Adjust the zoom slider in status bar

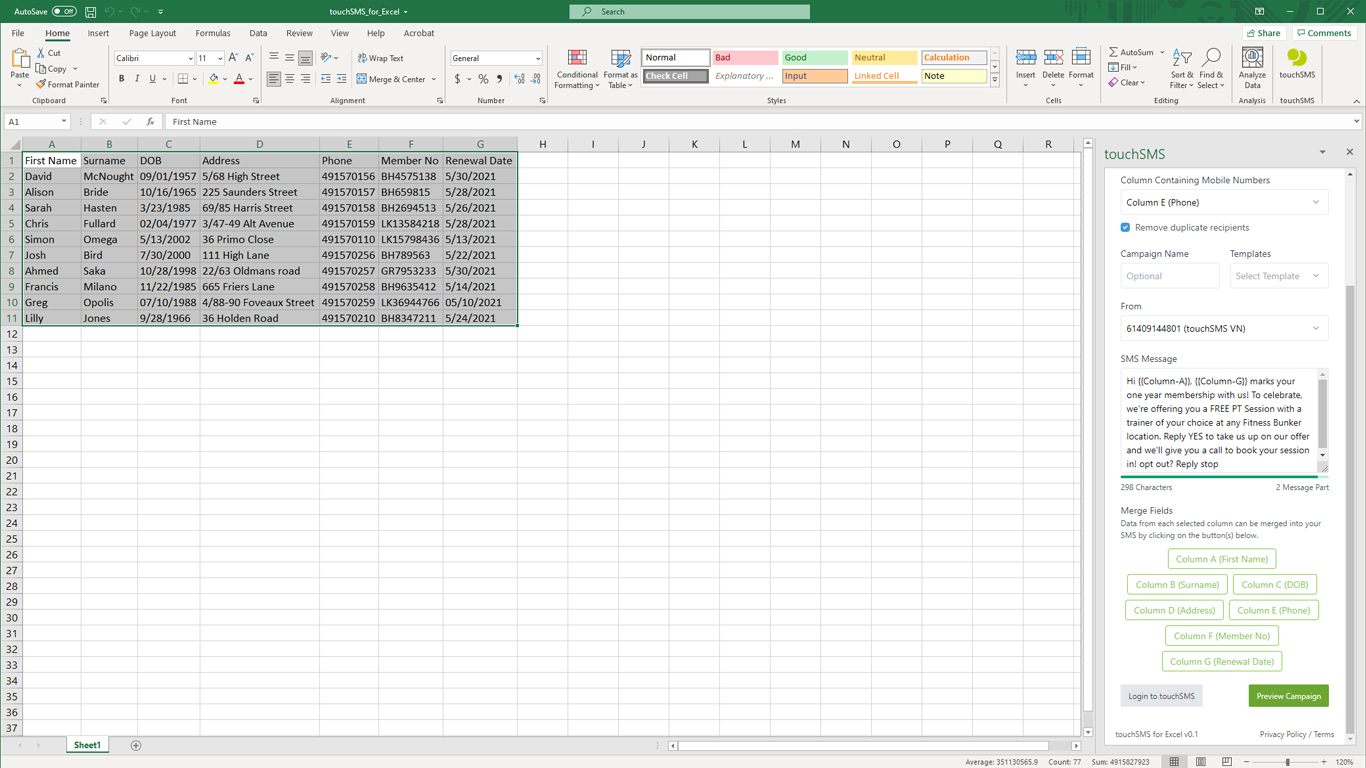click(x=1287, y=762)
